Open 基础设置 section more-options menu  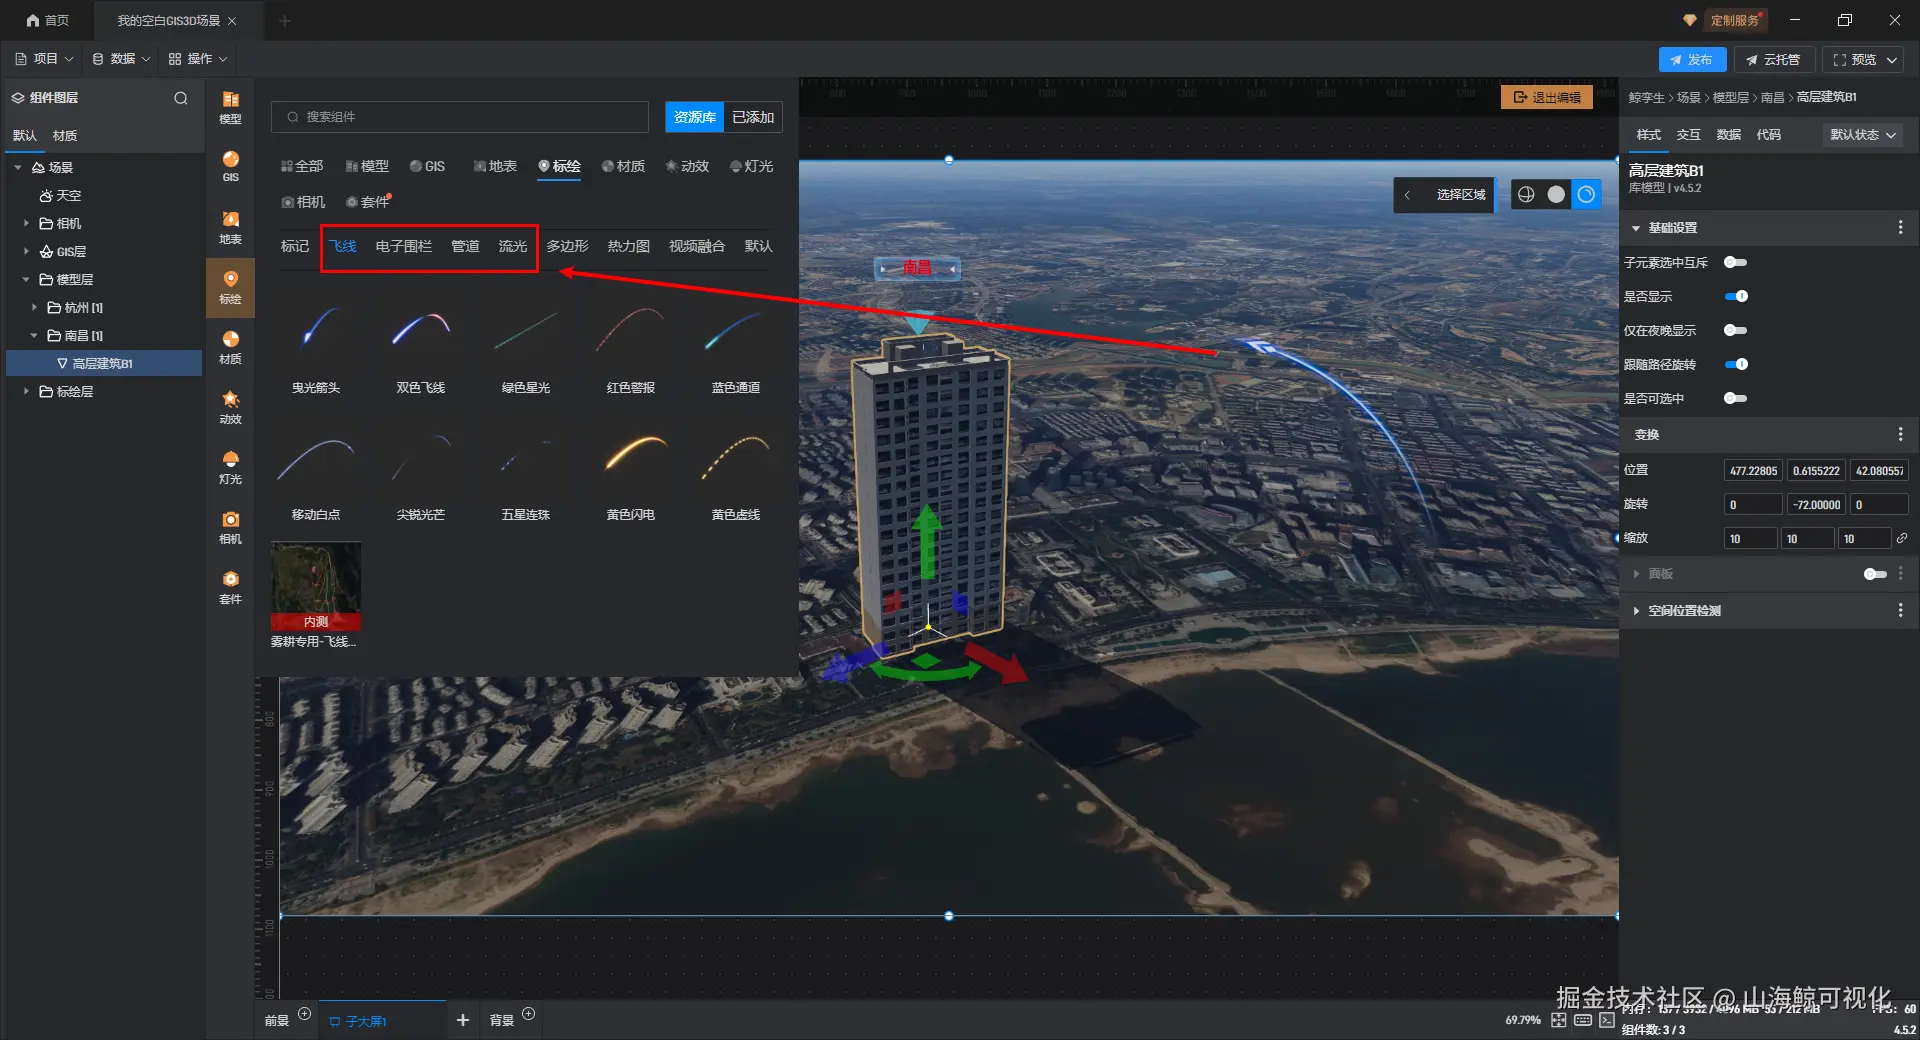pyautogui.click(x=1900, y=228)
